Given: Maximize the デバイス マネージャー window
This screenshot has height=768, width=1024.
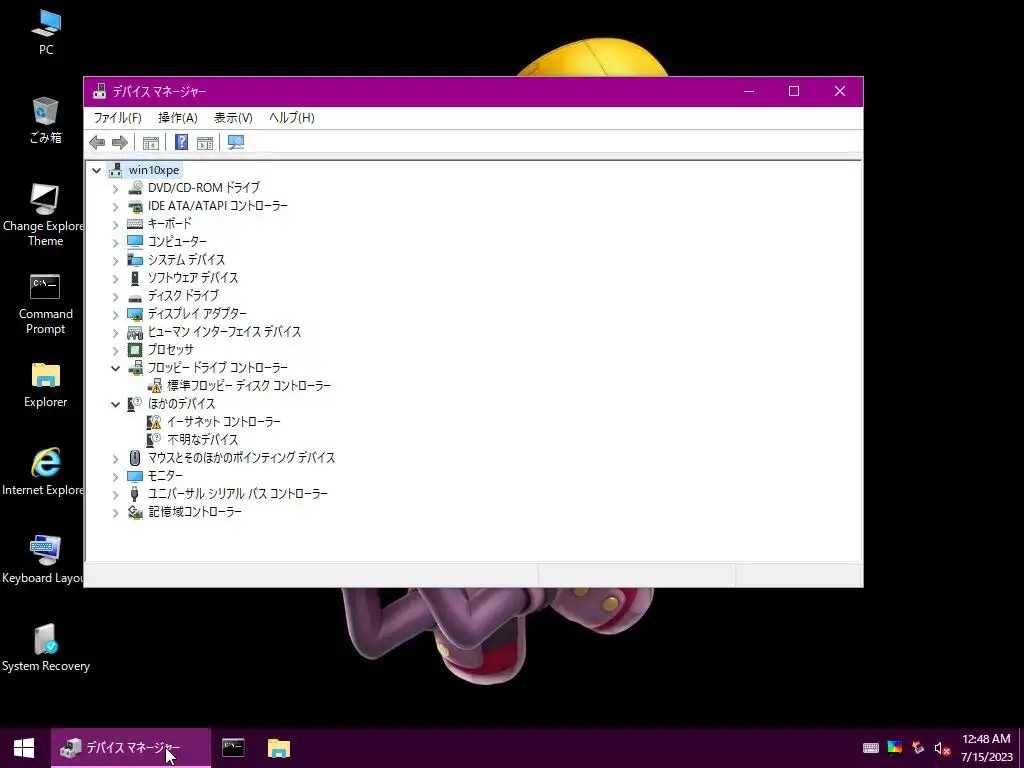Looking at the screenshot, I should [794, 91].
